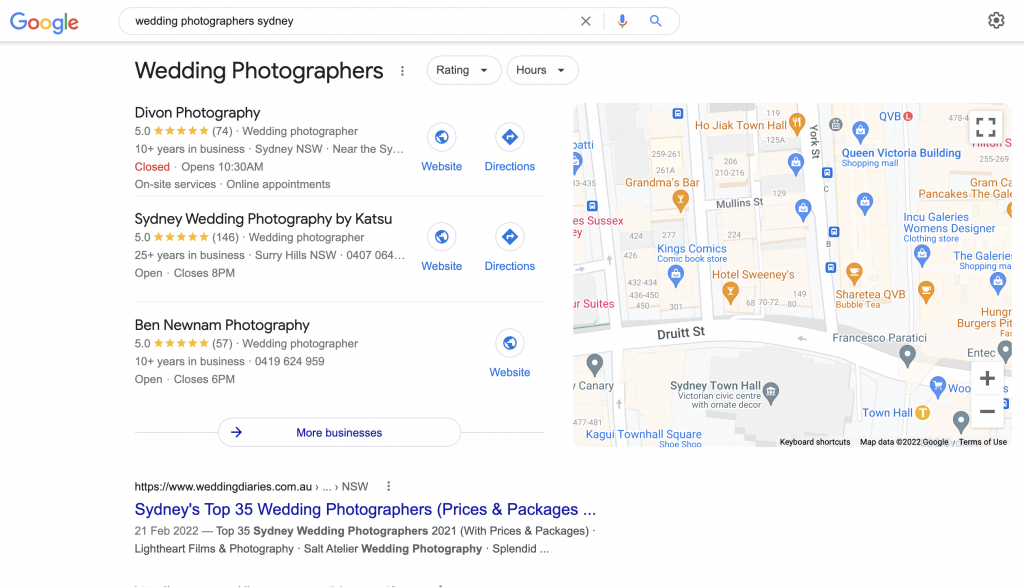Click the Queen Victoria Building label on map

[x=901, y=153]
